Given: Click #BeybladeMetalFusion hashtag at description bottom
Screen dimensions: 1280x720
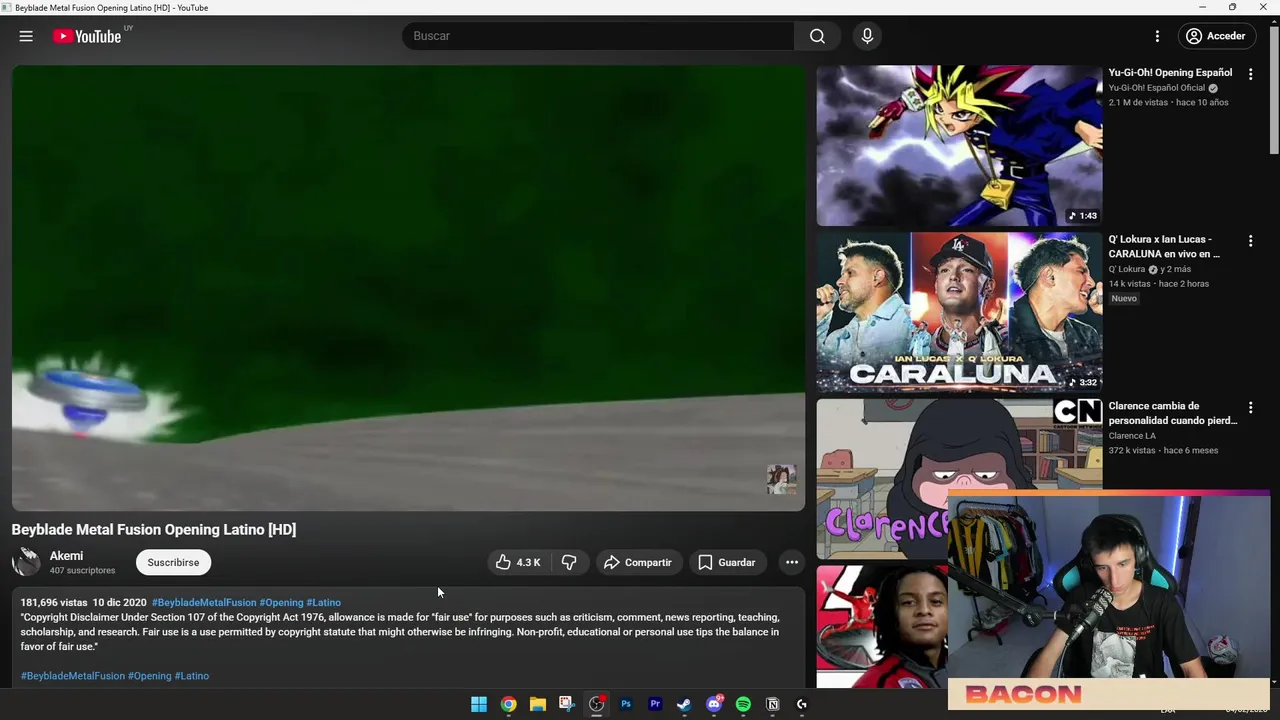Looking at the screenshot, I should coord(73,676).
